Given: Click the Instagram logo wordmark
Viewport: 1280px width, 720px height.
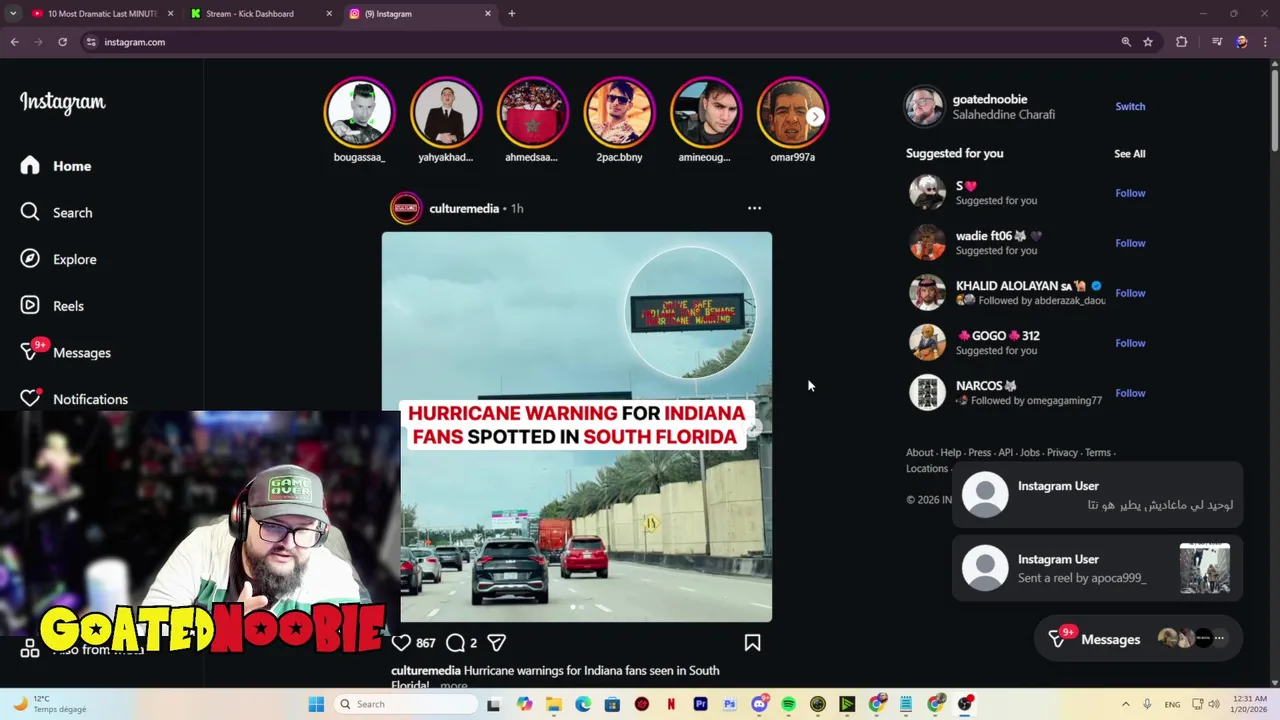Looking at the screenshot, I should pyautogui.click(x=62, y=102).
